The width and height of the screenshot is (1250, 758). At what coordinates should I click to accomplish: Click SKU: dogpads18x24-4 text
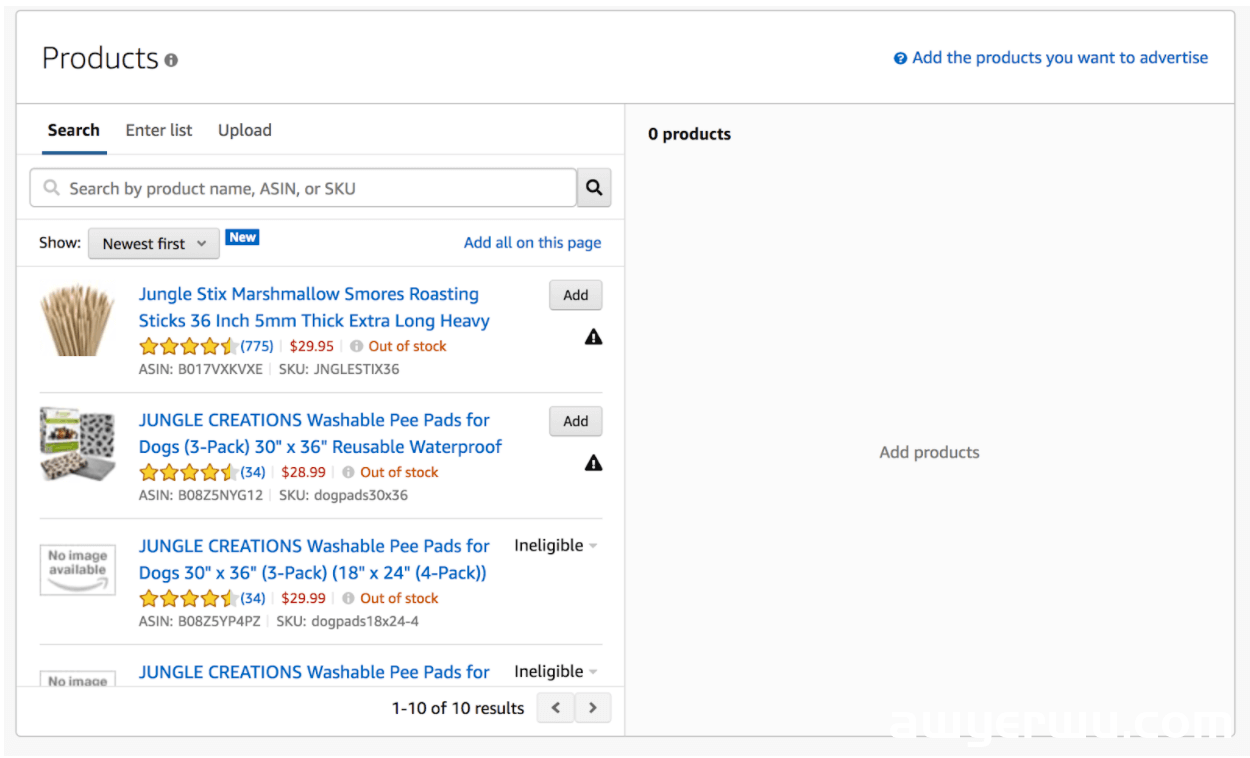point(347,621)
